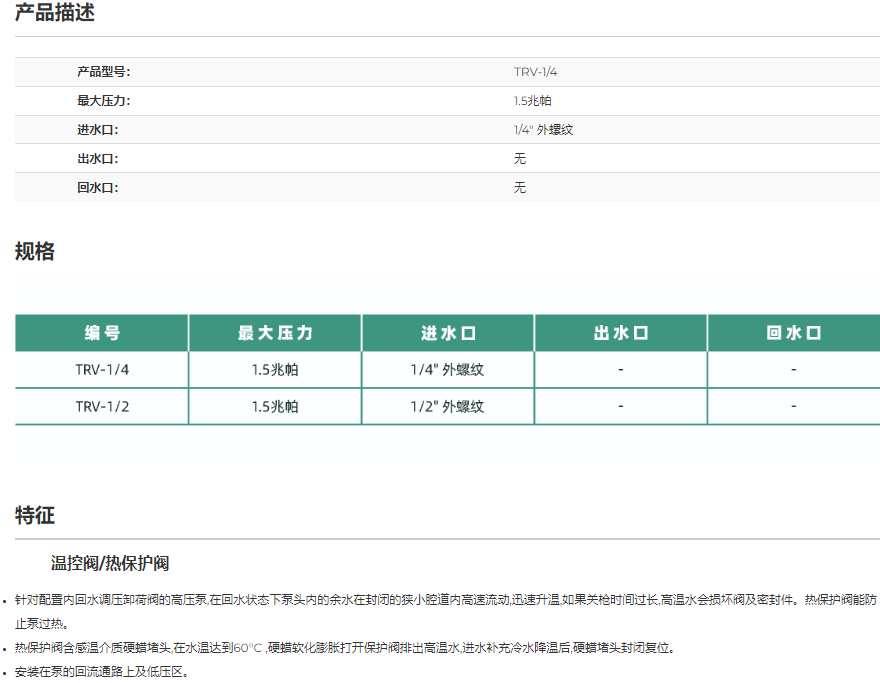This screenshot has width=880, height=683.
Task: Click the 1/4" 外螺纹 value in description list
Action: 543,130
